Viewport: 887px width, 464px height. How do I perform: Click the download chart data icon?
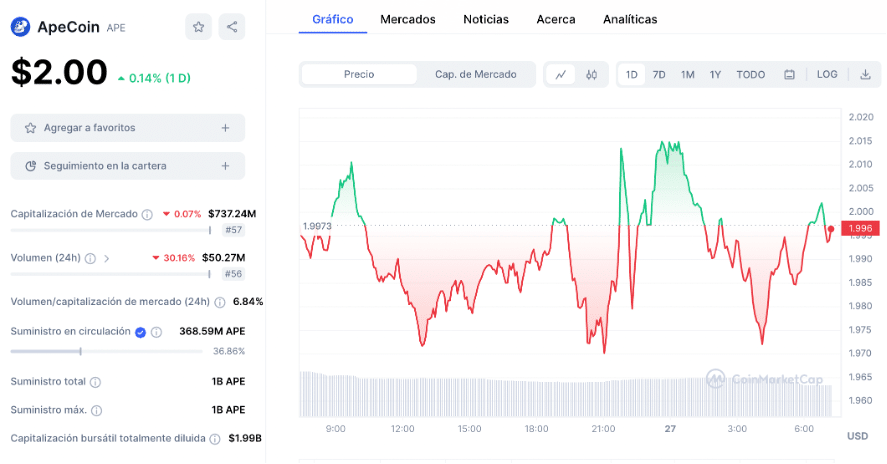(x=865, y=74)
